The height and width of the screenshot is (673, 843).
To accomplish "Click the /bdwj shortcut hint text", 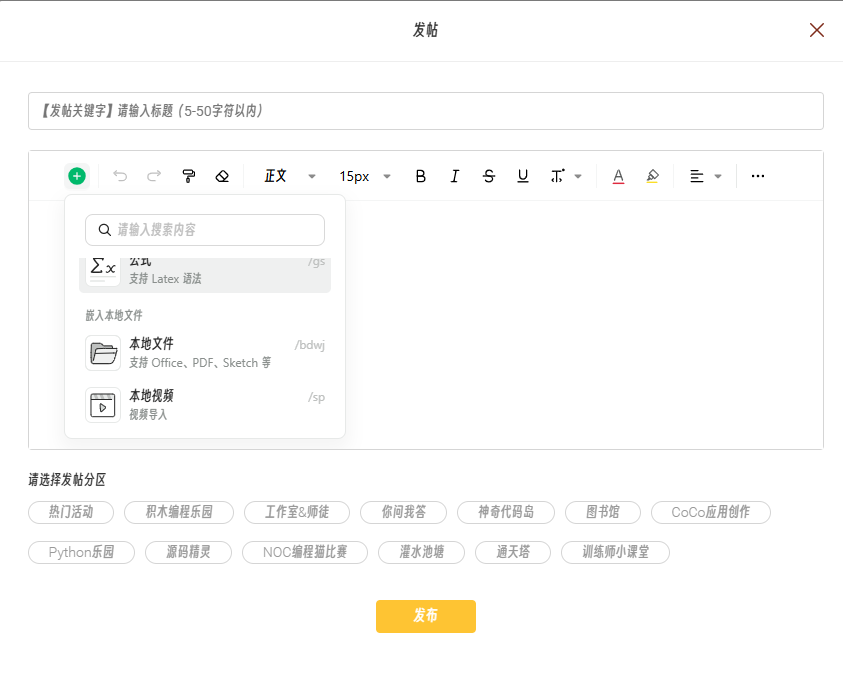I will pos(310,345).
